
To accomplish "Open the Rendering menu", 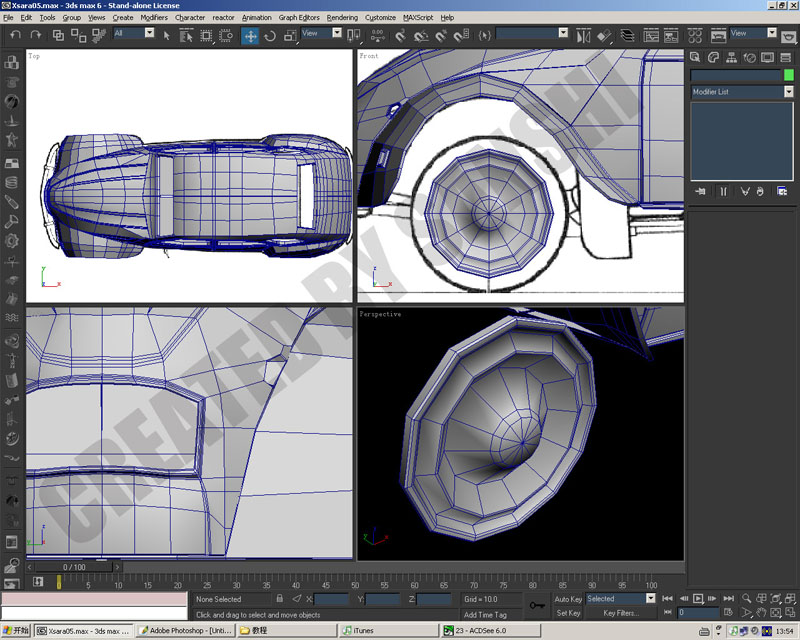I will 342,17.
